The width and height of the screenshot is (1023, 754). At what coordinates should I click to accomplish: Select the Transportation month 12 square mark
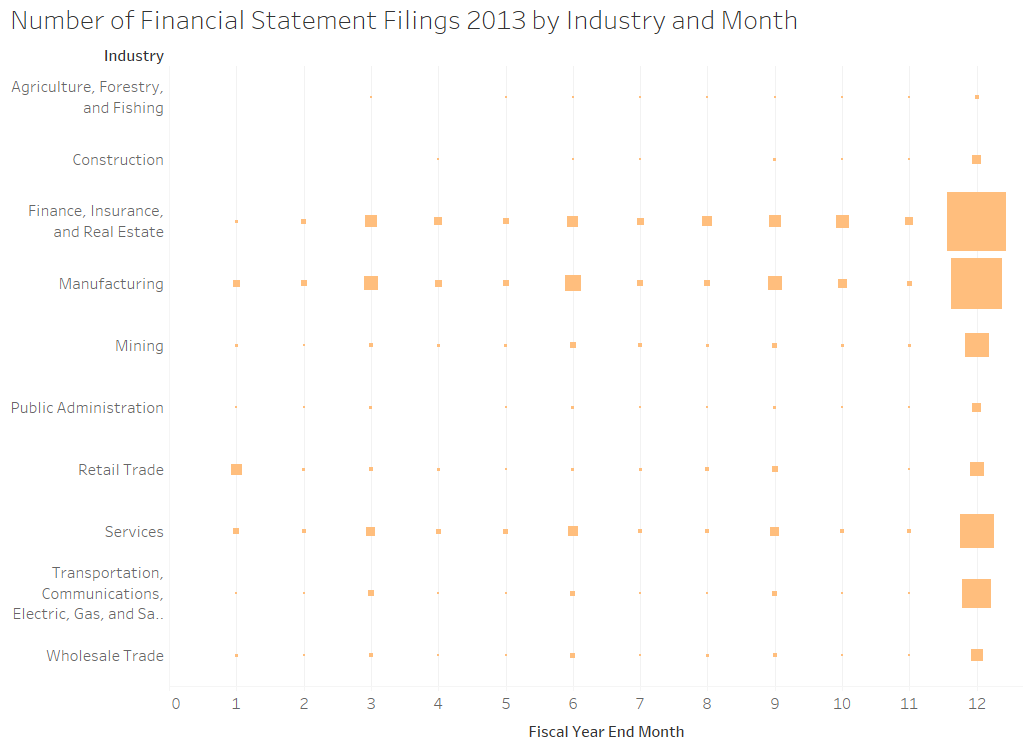[976, 594]
